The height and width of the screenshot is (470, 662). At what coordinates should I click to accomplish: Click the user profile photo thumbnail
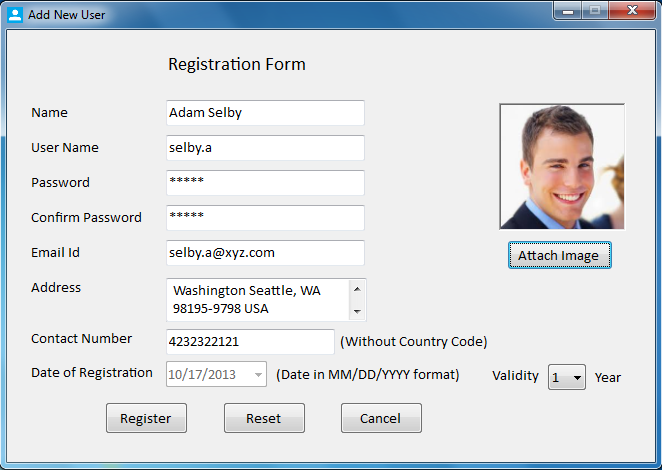click(x=562, y=167)
